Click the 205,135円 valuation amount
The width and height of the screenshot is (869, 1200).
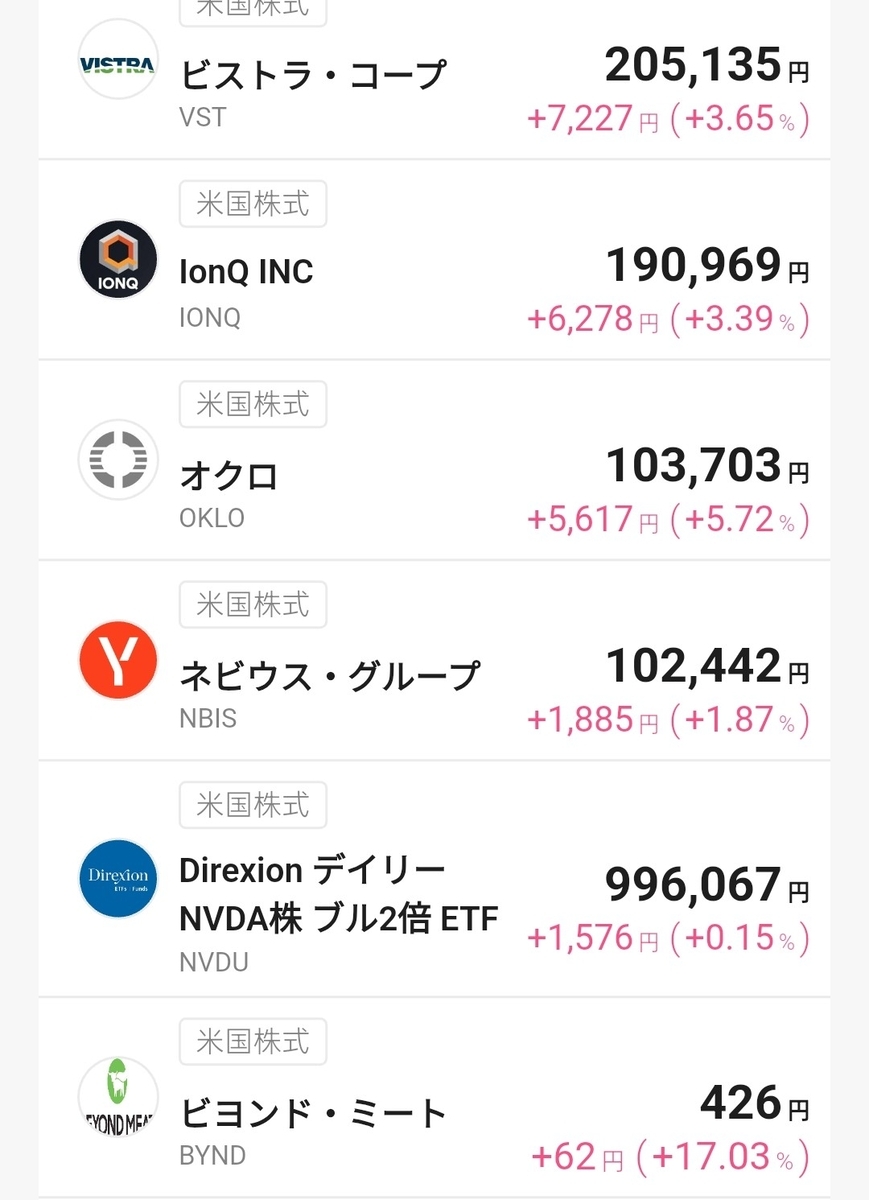[707, 66]
